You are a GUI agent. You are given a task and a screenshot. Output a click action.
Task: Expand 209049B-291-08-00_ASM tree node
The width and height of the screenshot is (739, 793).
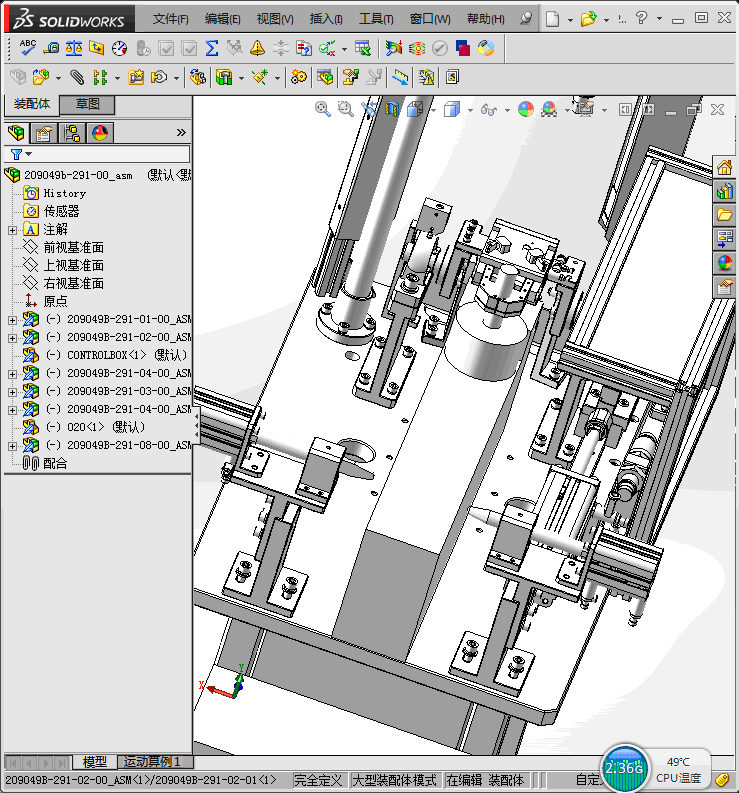(x=12, y=446)
